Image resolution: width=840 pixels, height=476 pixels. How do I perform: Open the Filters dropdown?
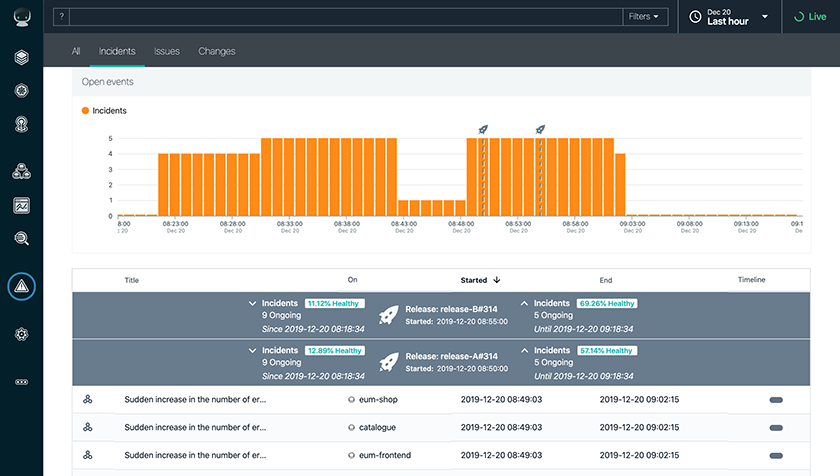pyautogui.click(x=645, y=17)
